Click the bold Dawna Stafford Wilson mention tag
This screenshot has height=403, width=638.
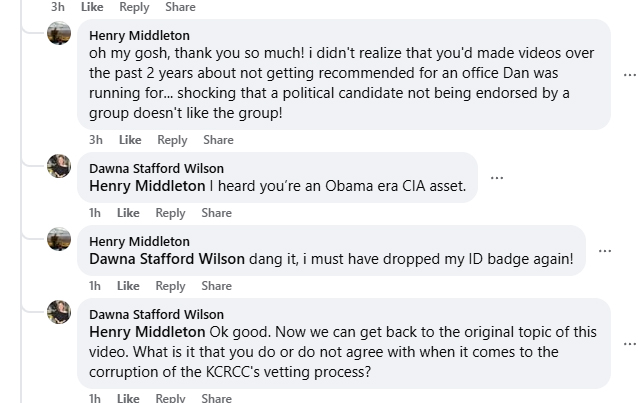167,258
